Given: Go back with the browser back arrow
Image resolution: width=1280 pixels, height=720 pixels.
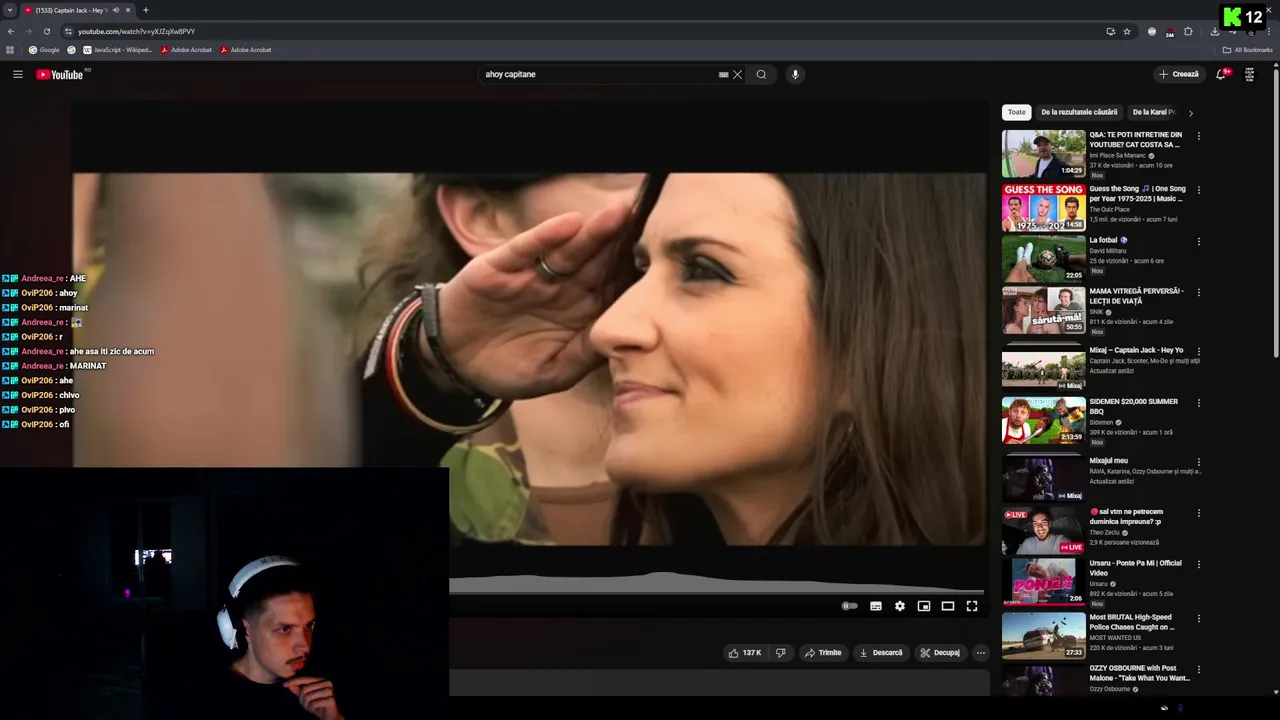Looking at the screenshot, I should point(11,31).
